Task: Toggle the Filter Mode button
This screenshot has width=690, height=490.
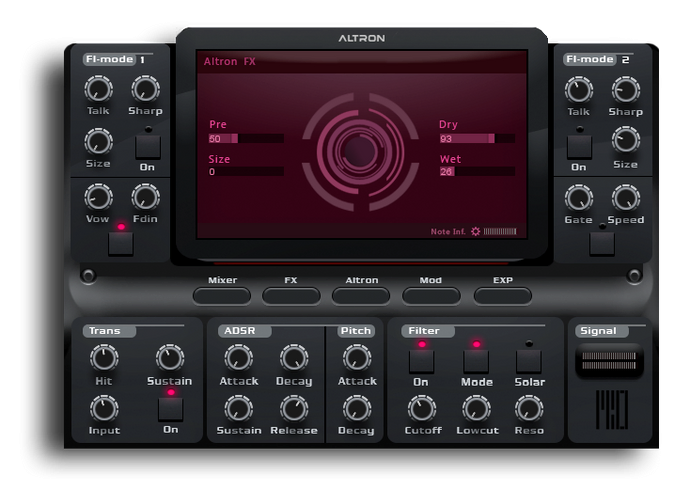Action: pyautogui.click(x=476, y=362)
